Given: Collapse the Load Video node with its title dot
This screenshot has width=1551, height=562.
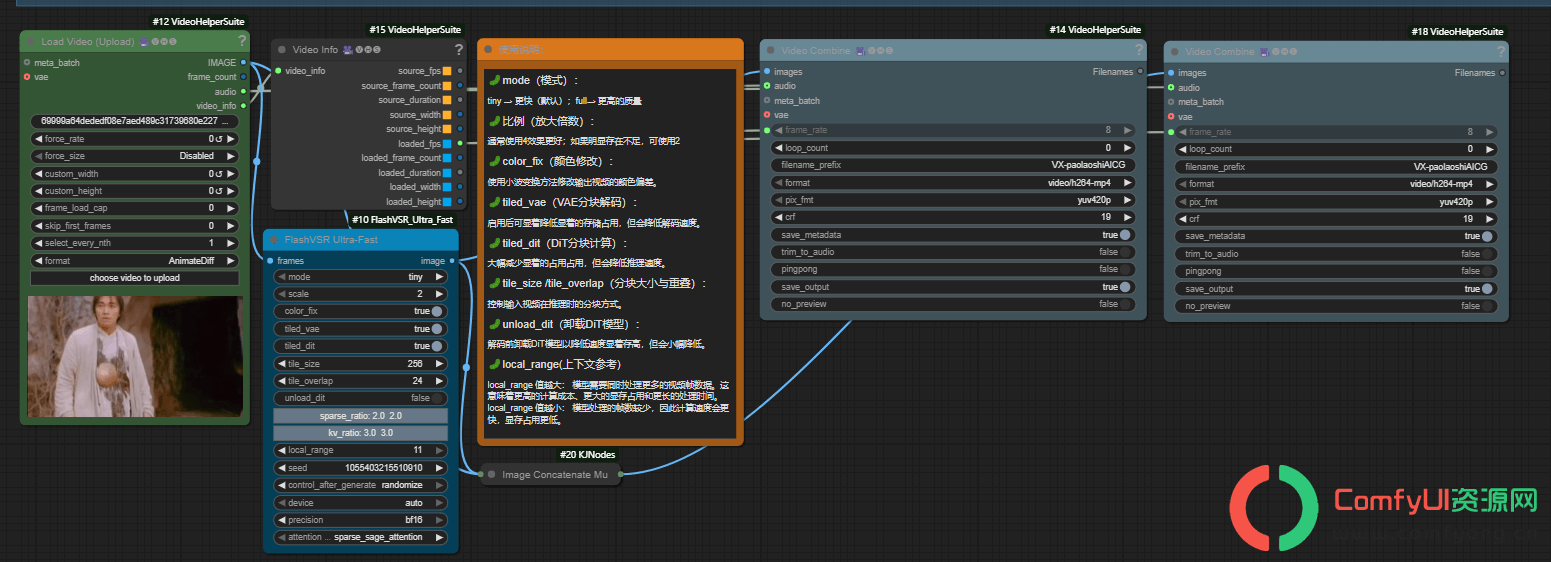Looking at the screenshot, I should pyautogui.click(x=31, y=42).
